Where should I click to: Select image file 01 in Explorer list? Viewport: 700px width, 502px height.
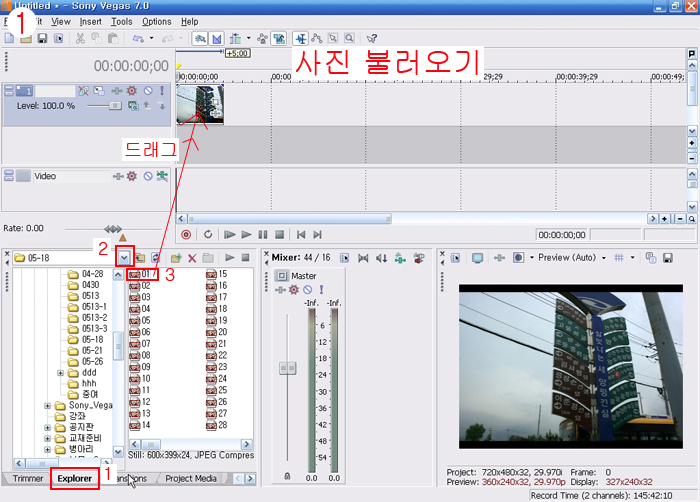point(140,274)
